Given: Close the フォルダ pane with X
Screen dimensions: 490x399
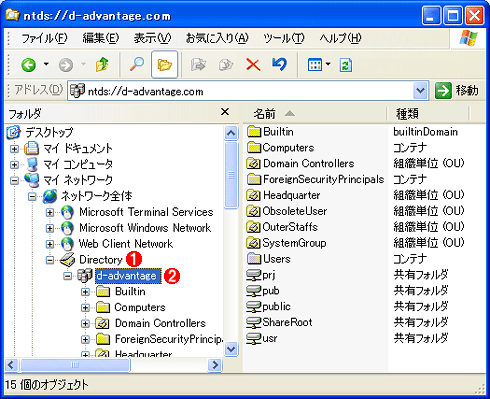Looking at the screenshot, I should tap(225, 112).
